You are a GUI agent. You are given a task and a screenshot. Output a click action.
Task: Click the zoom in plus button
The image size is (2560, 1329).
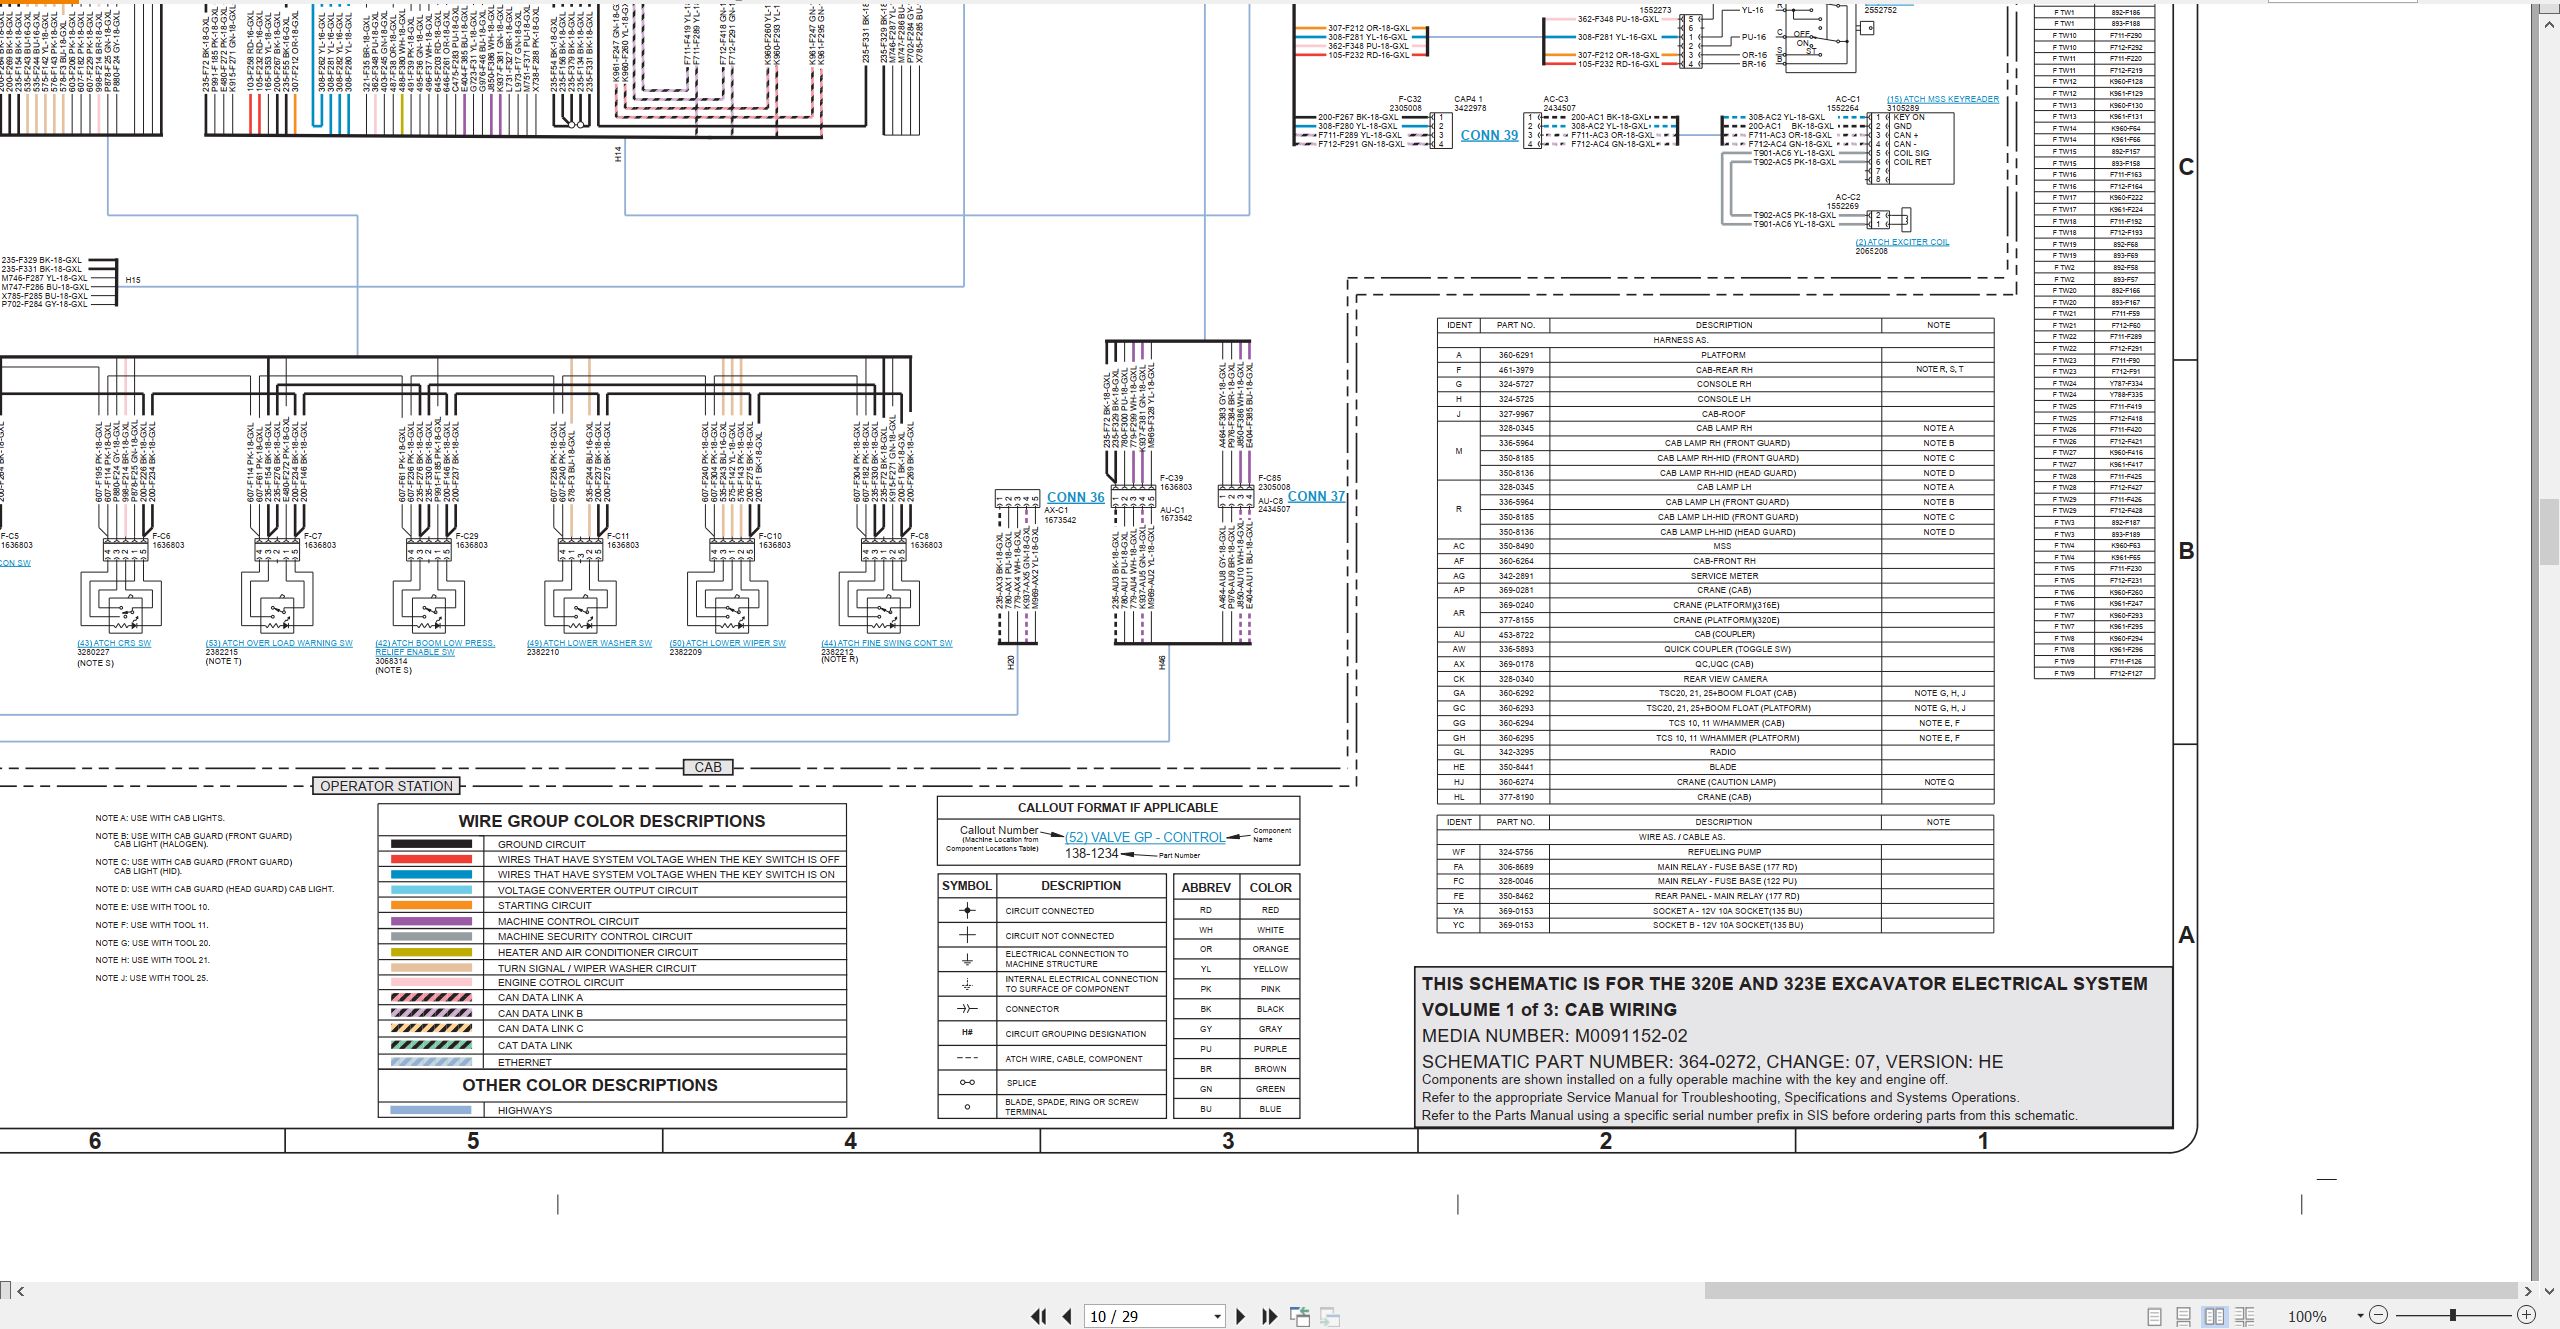[x=2527, y=1315]
